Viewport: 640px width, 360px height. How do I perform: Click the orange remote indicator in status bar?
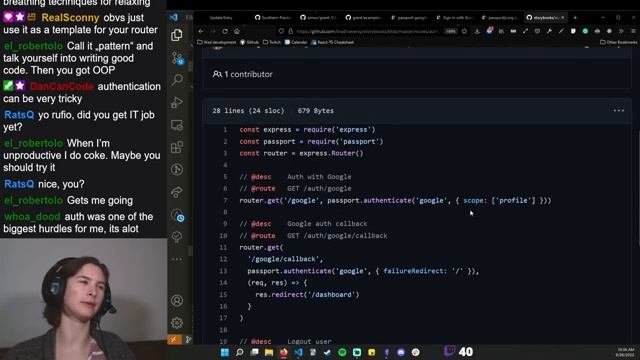(174, 340)
